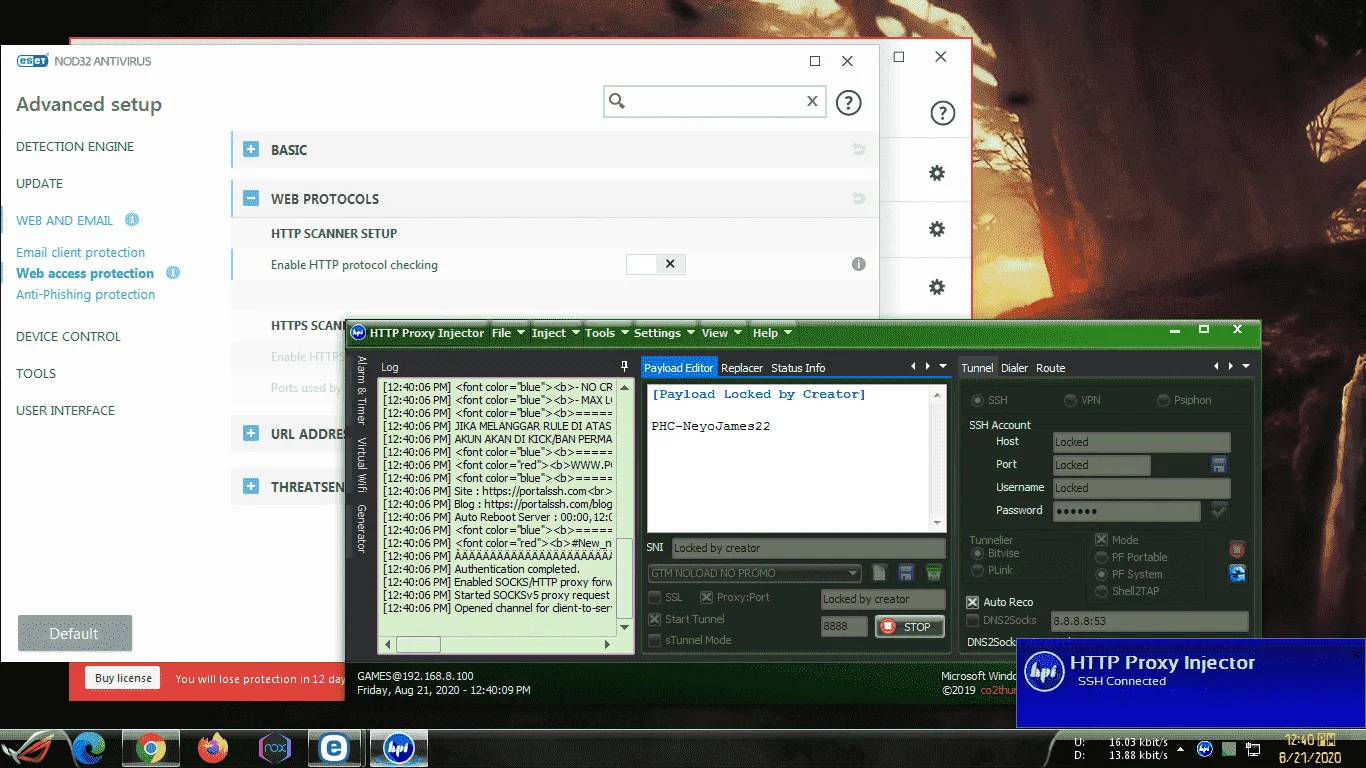
Task: Click the info icon next to Web access protection
Action: pos(173,273)
